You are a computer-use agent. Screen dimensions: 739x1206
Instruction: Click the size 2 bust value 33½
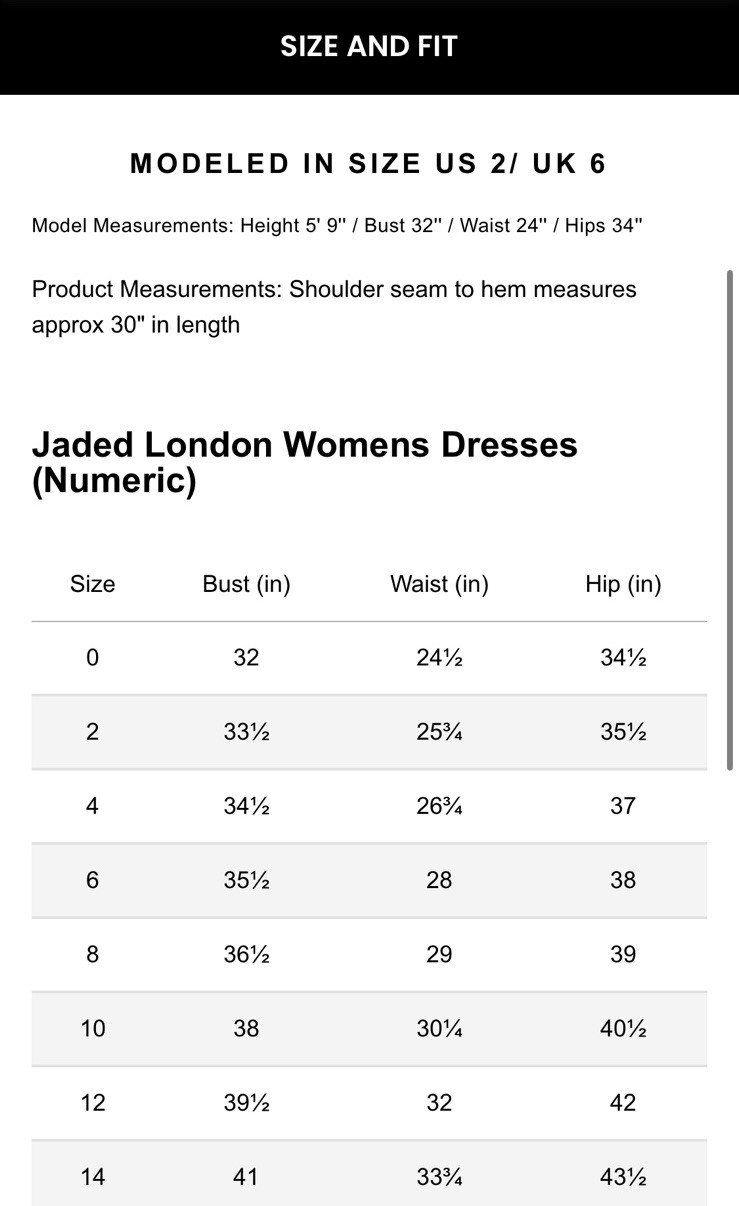246,732
